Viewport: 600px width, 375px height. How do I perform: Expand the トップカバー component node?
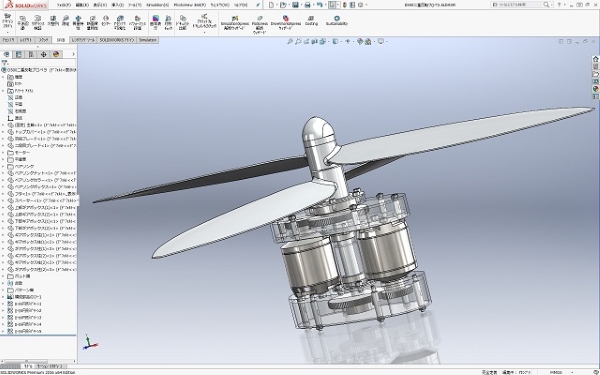coord(3,132)
